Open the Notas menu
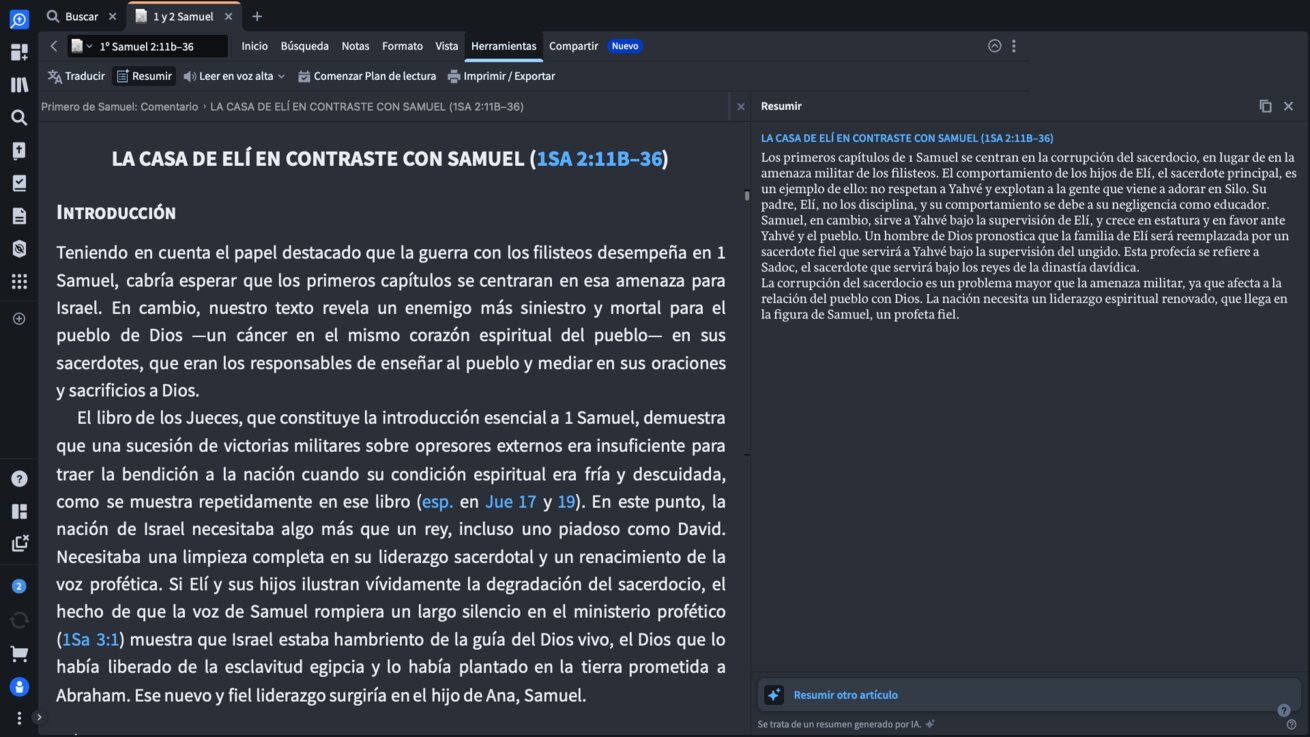Viewport: 1310px width, 737px height. (x=355, y=46)
